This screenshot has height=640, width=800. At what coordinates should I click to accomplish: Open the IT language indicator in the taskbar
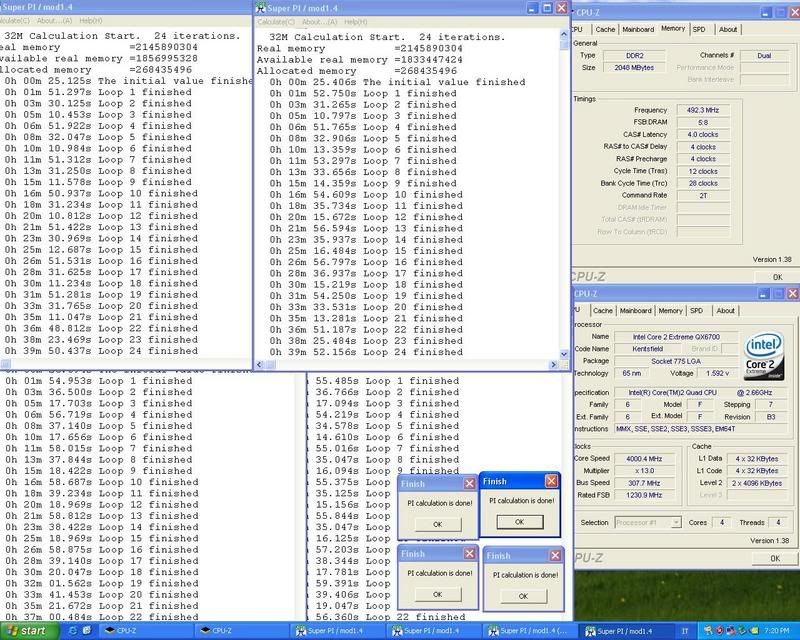685,631
